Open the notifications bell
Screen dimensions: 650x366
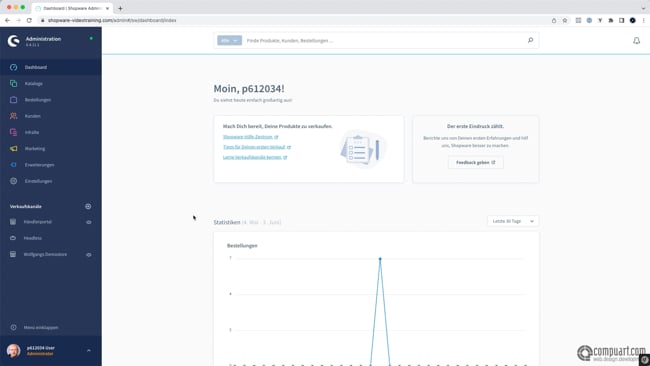[636, 41]
